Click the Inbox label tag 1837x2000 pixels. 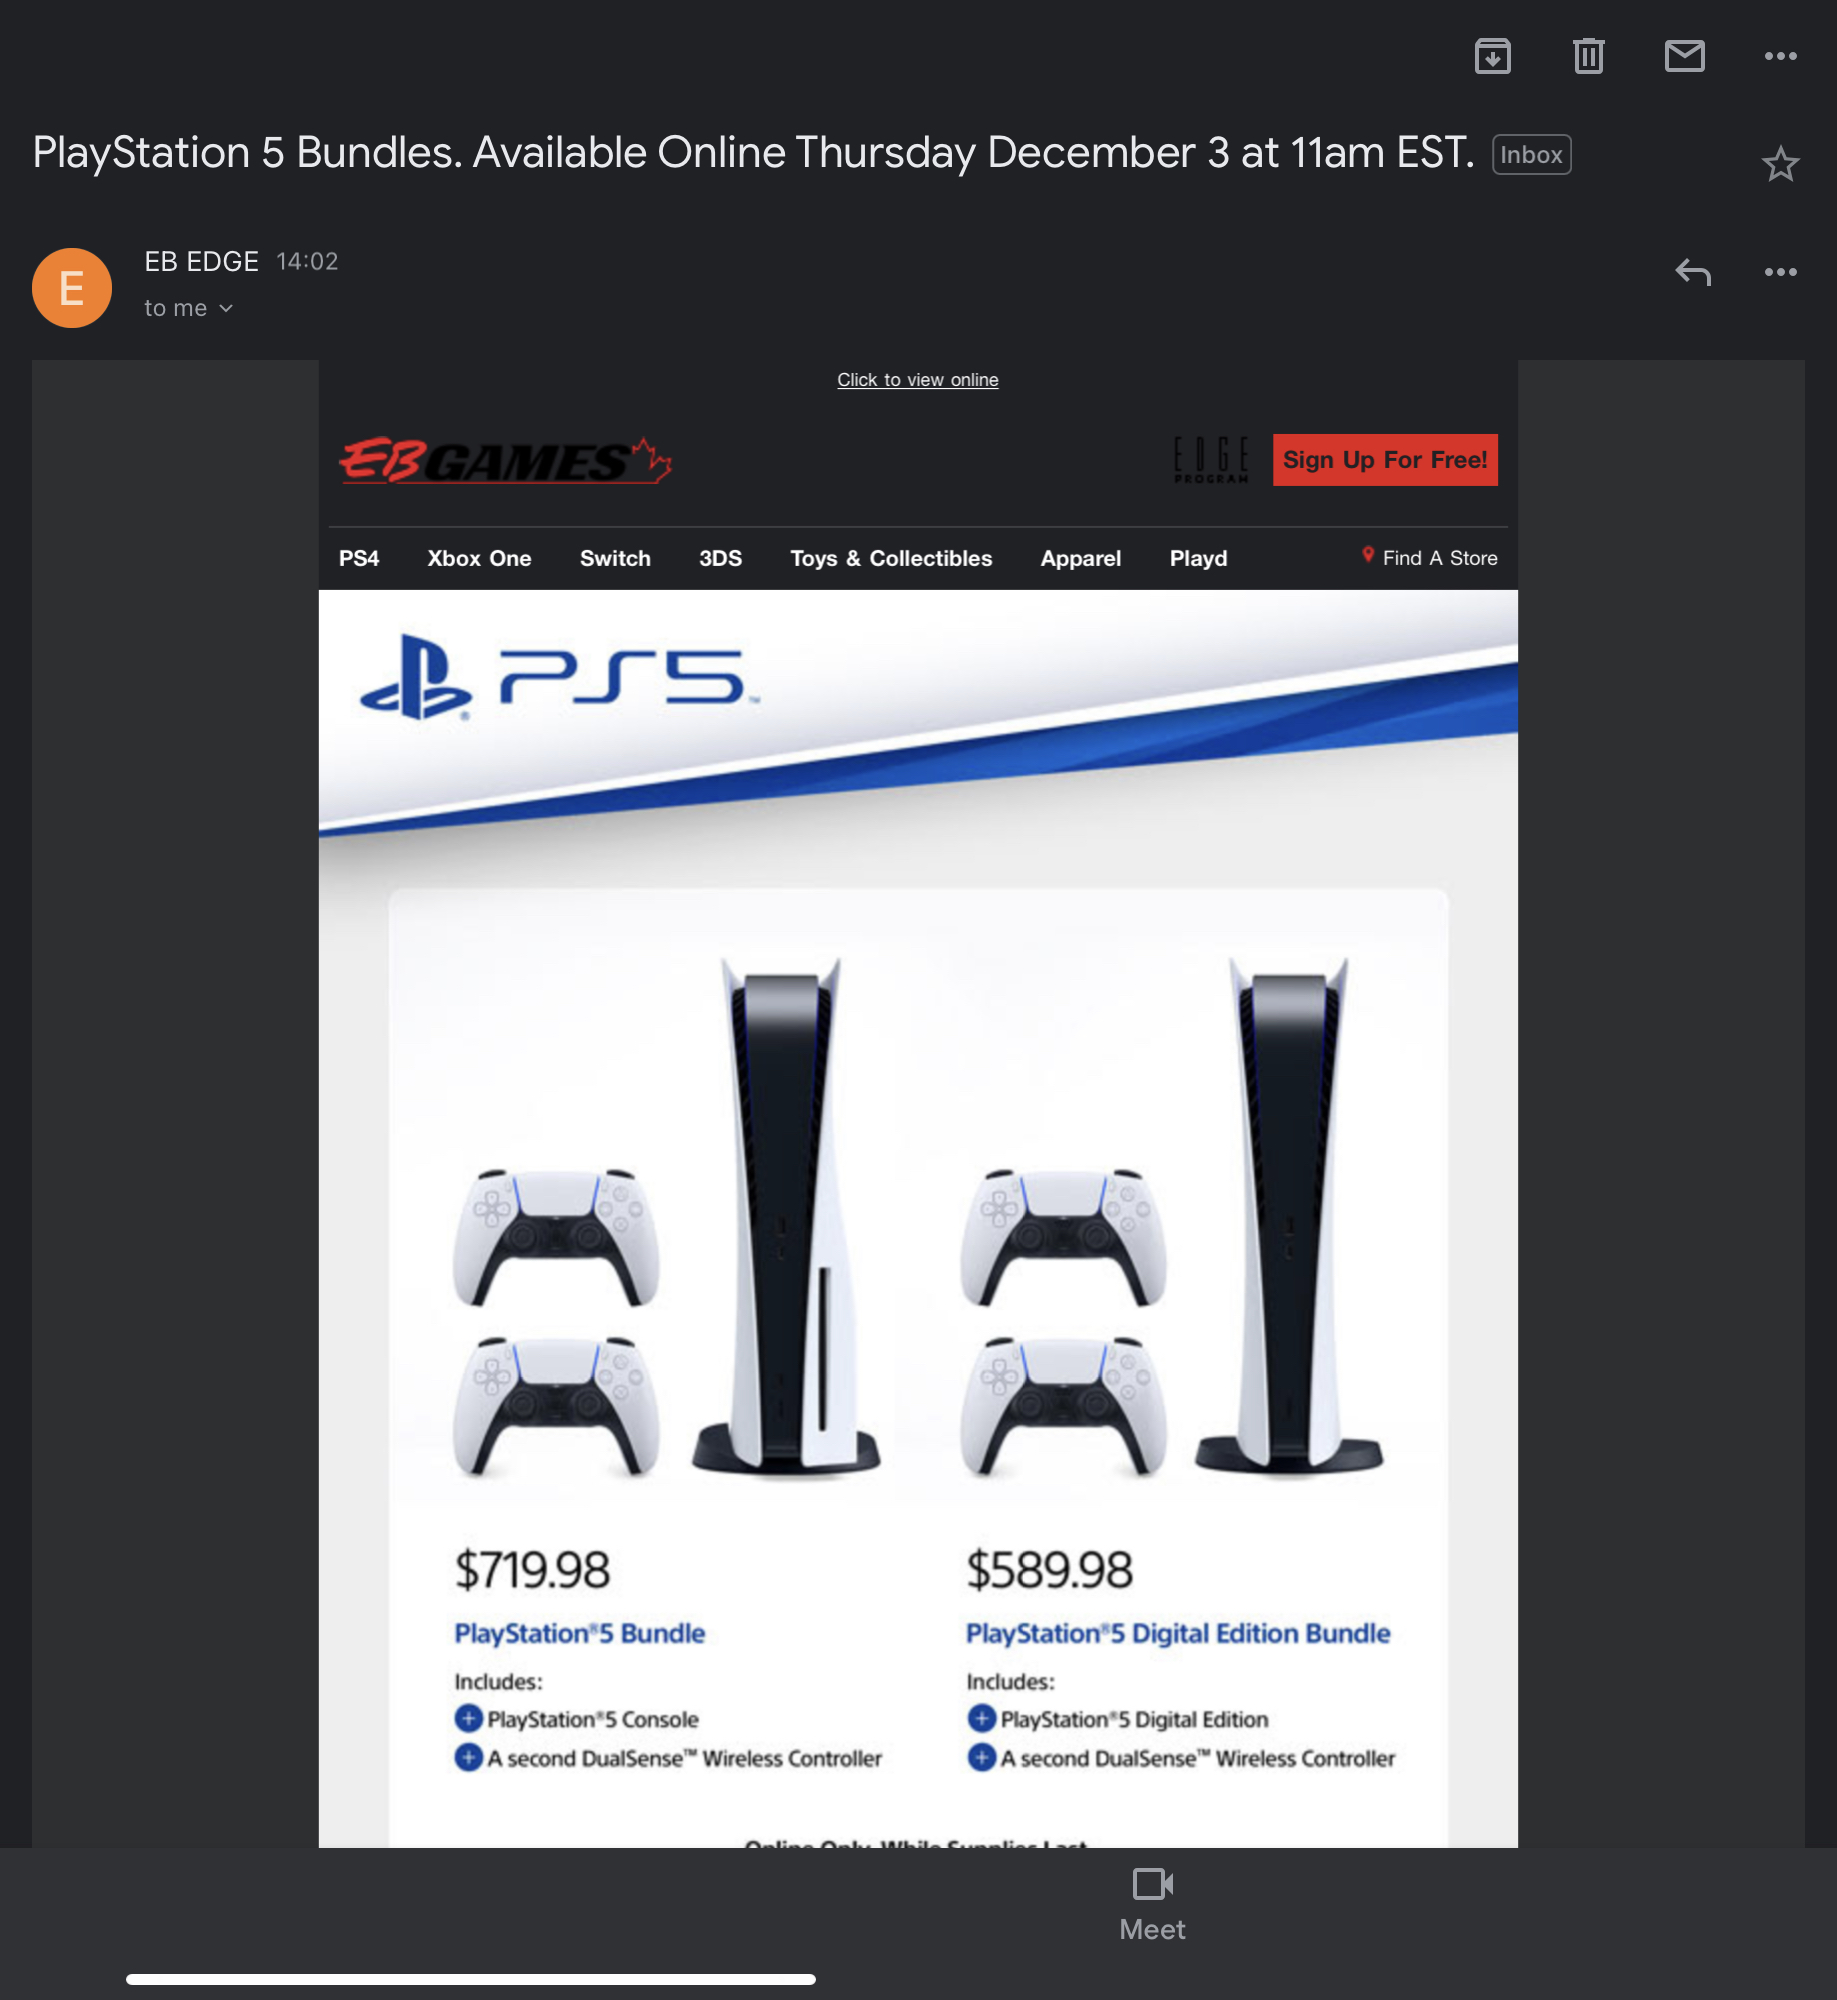1531,155
